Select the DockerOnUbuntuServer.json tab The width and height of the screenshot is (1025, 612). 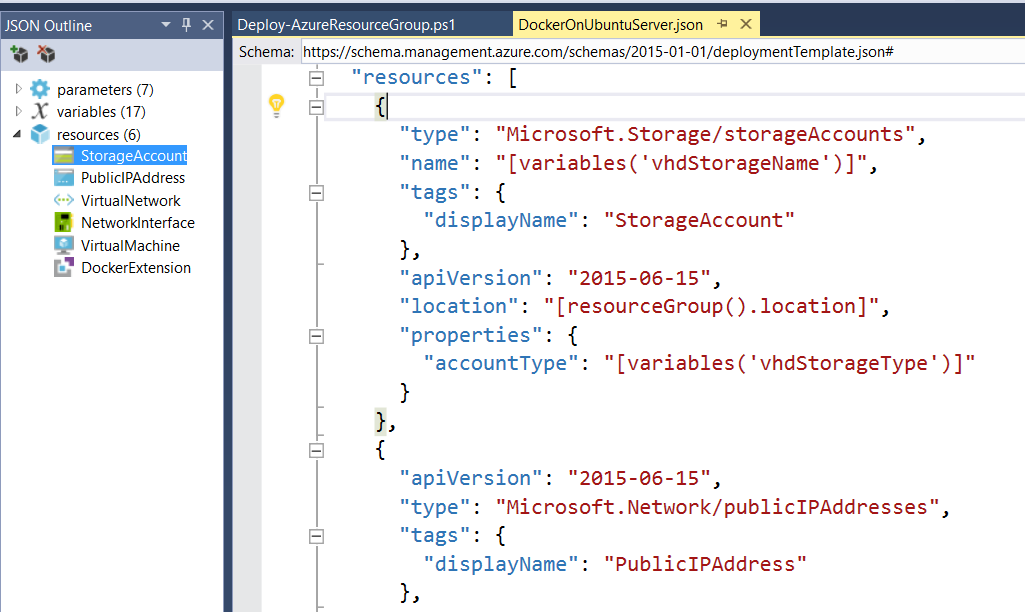pos(610,25)
